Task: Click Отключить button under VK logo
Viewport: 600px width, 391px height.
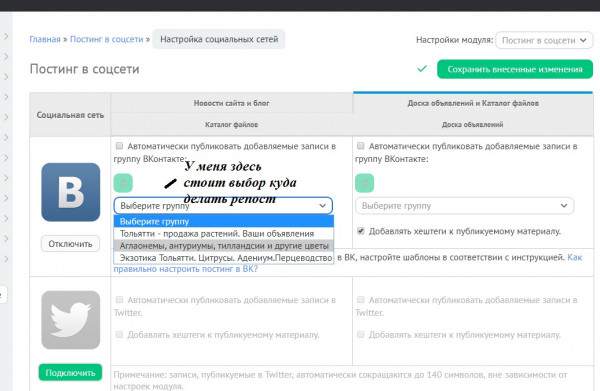Action: pos(70,244)
